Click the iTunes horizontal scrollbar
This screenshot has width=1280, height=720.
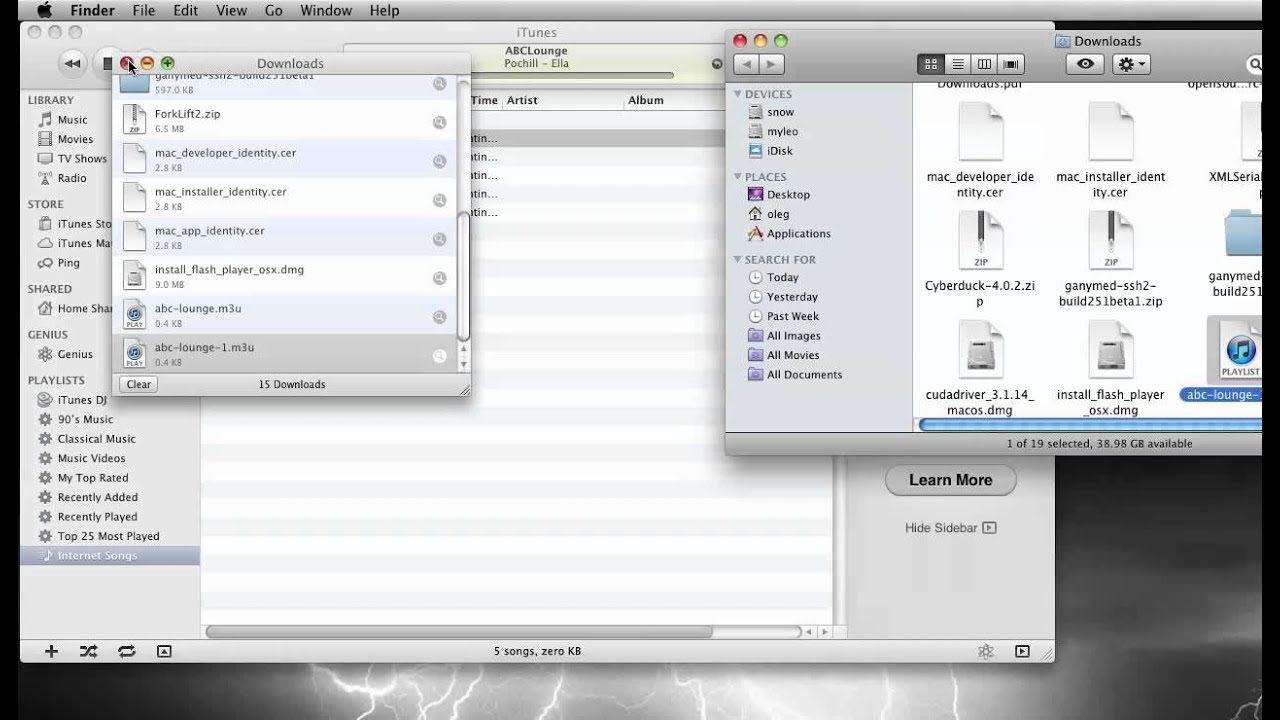tap(460, 632)
